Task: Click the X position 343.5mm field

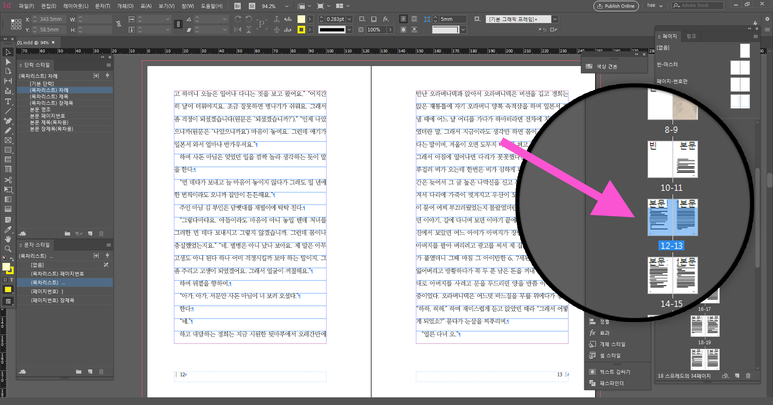Action: coord(51,19)
